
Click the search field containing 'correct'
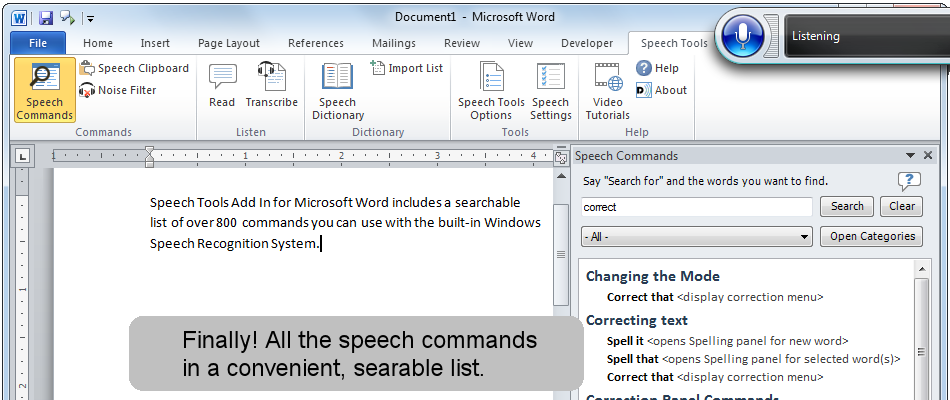pyautogui.click(x=697, y=207)
